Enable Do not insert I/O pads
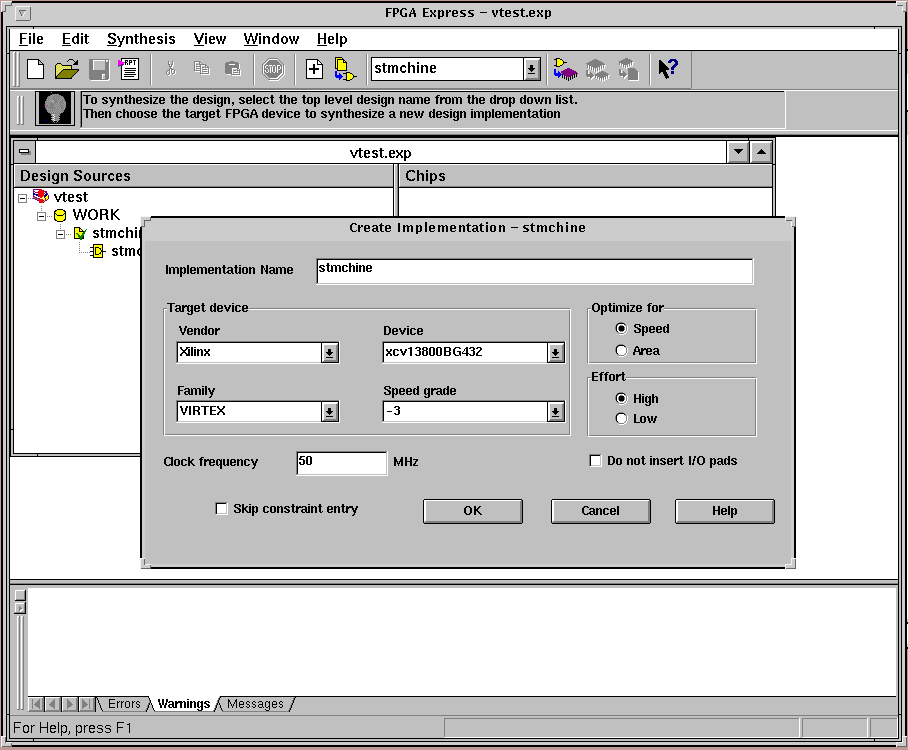The image size is (908, 750). (595, 460)
